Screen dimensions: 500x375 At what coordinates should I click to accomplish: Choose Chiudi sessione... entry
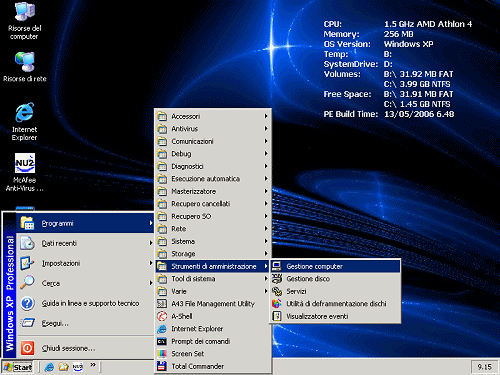(x=85, y=348)
